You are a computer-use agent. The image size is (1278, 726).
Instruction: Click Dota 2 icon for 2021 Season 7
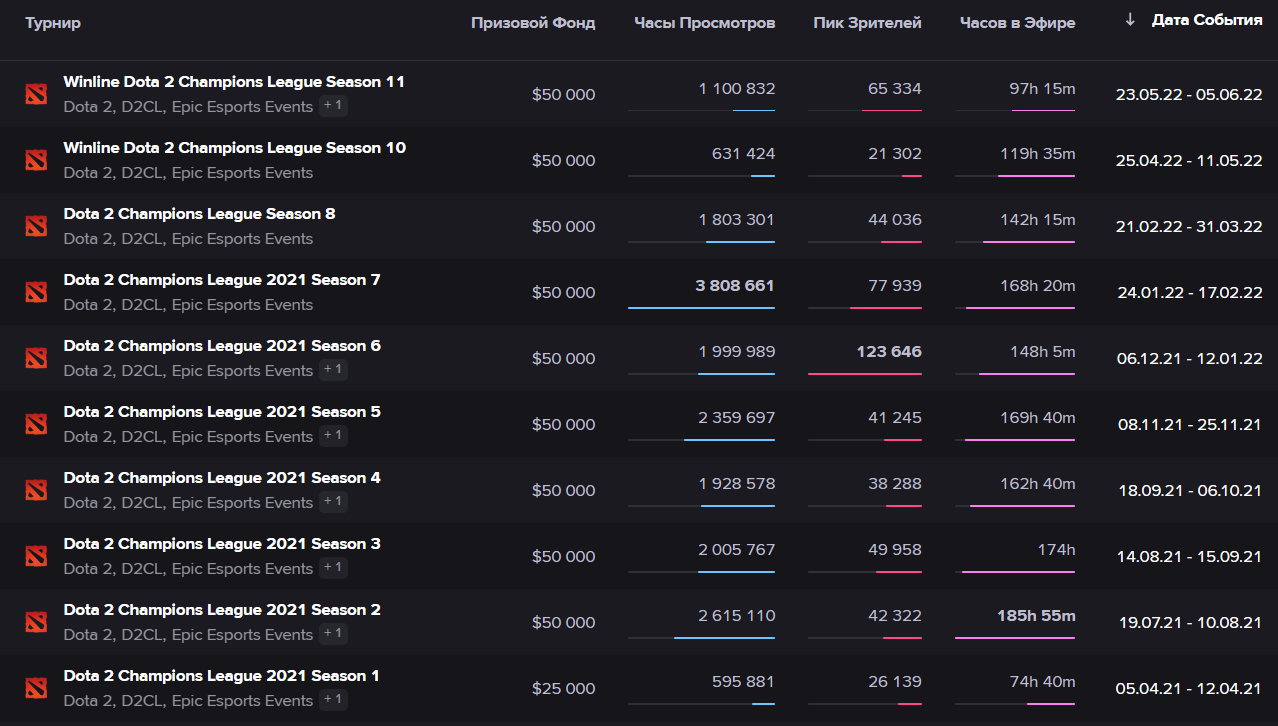tap(36, 292)
